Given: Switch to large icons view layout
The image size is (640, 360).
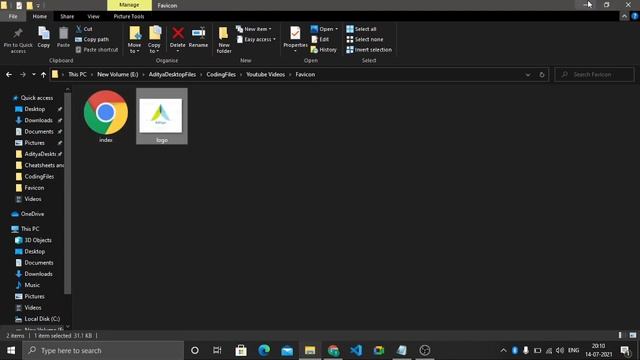Looking at the screenshot, I should pyautogui.click(x=633, y=335).
